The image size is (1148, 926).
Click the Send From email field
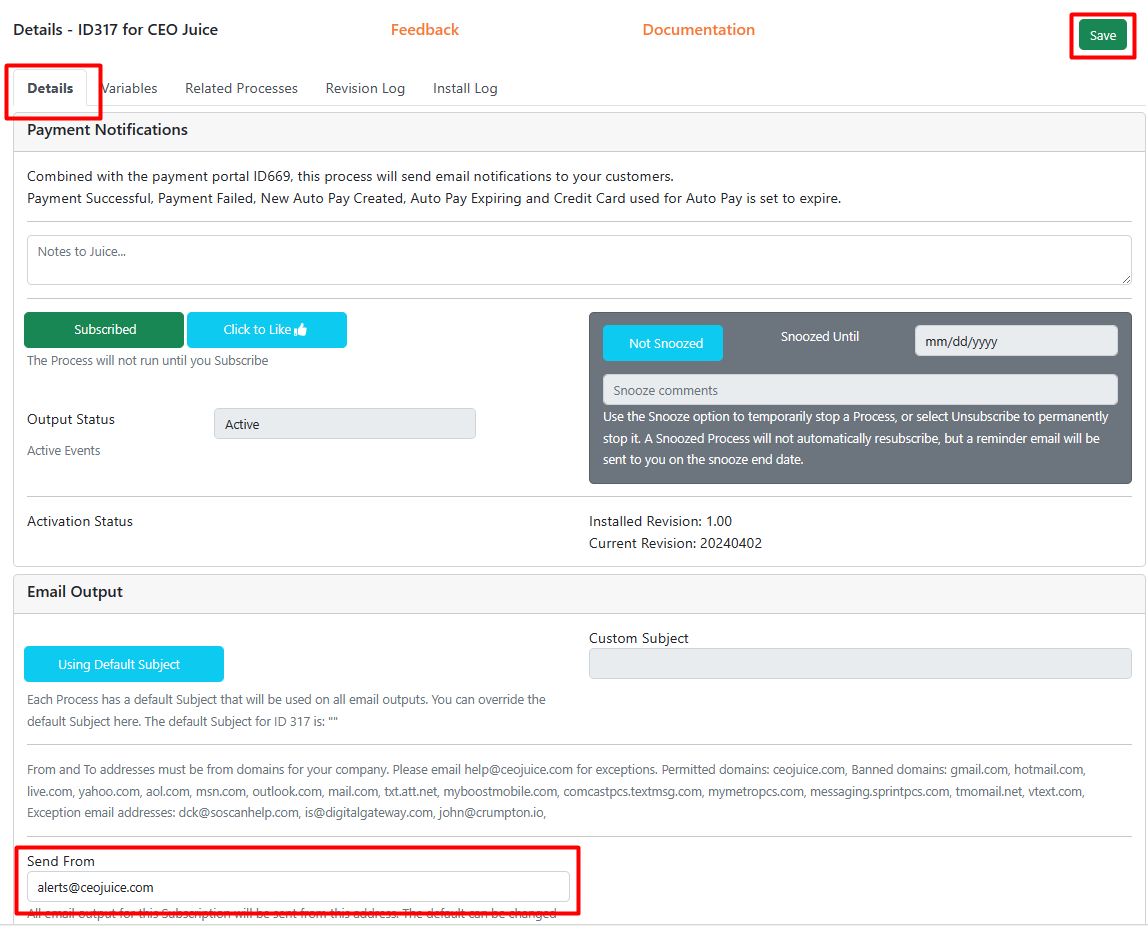pos(298,887)
